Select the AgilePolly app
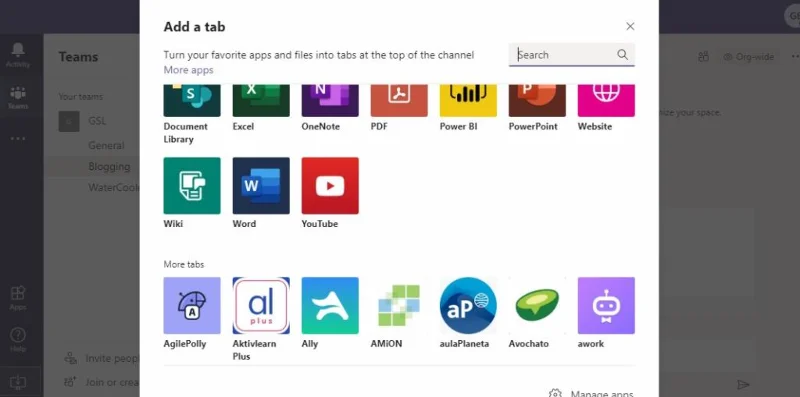Screen dimensions: 800x397 tap(192, 306)
